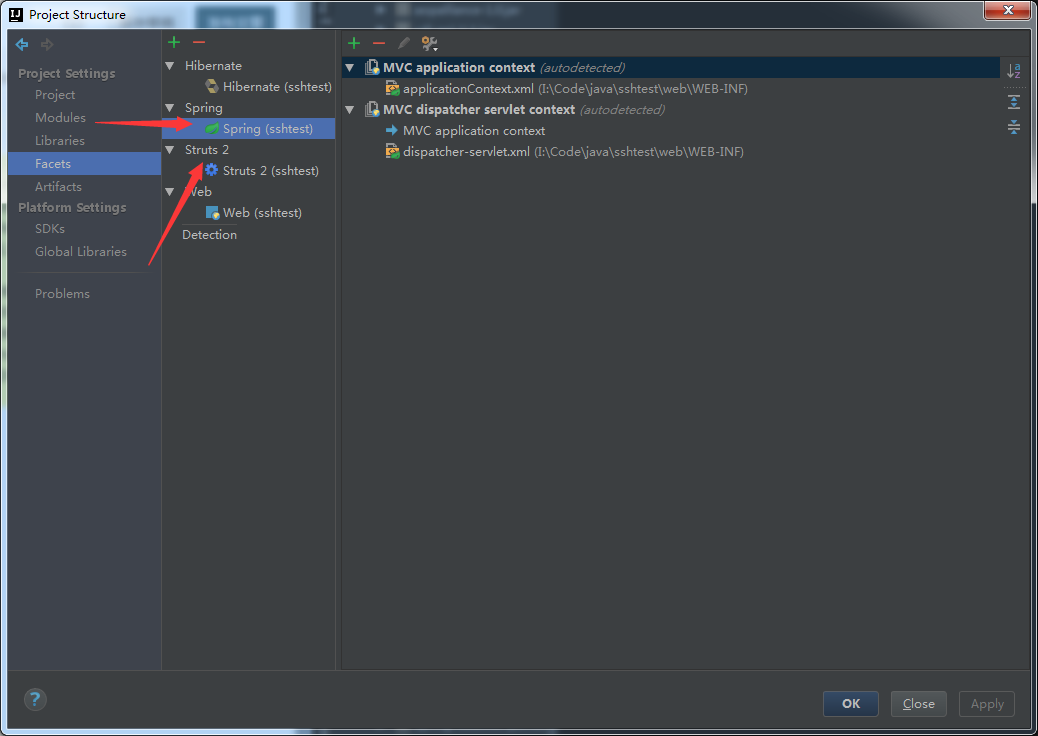The width and height of the screenshot is (1038, 736).
Task: Select dispatcher-servlet.xml file entry
Action: 466,152
